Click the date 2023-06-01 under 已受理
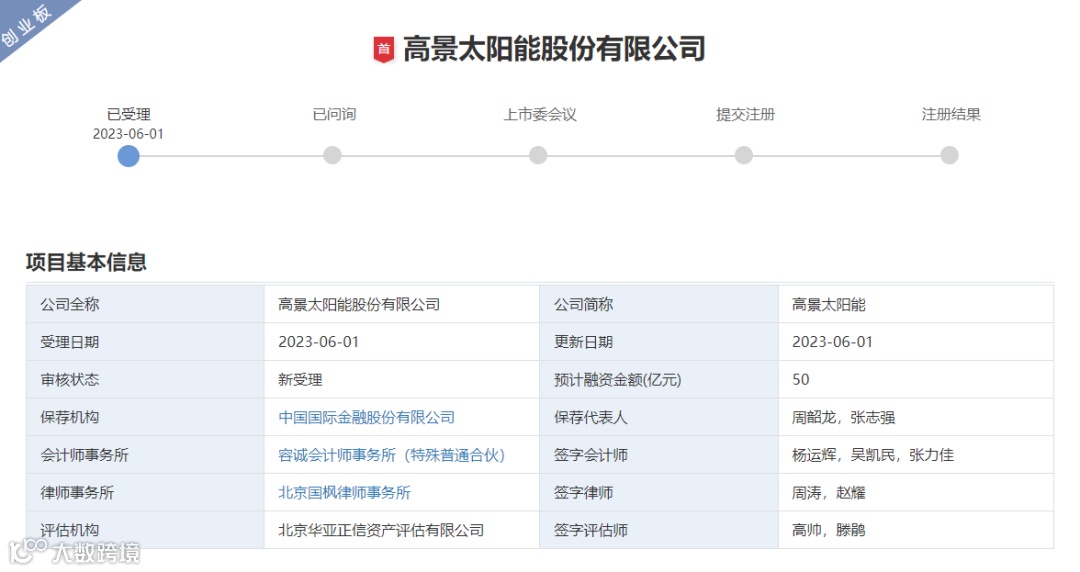Viewport: 1080px width, 572px height. click(x=129, y=134)
